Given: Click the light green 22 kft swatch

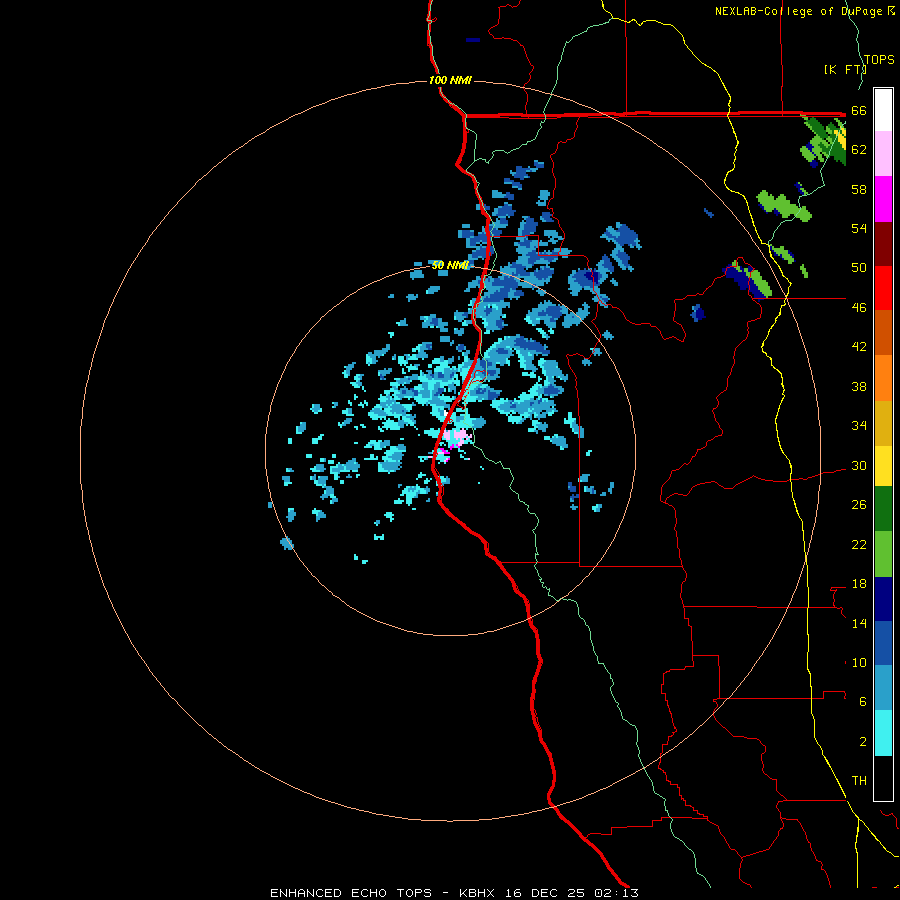Looking at the screenshot, I should [883, 554].
